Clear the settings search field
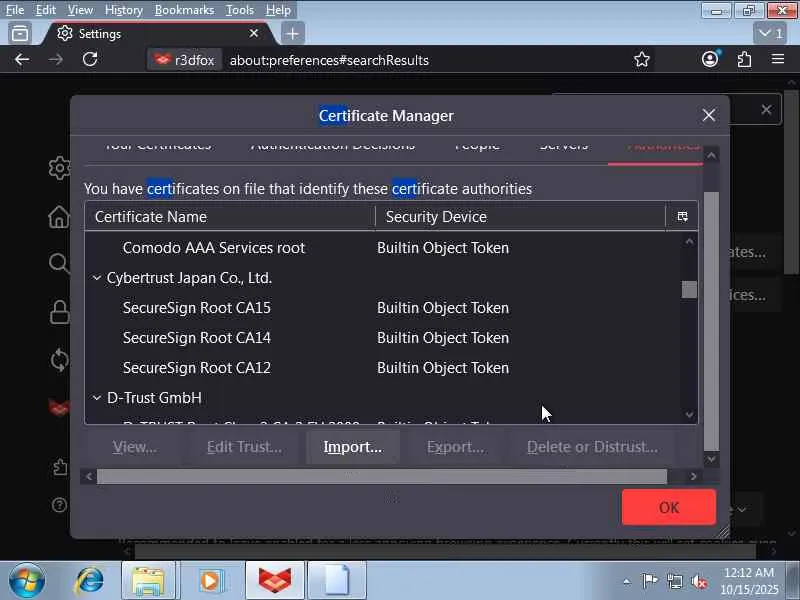800x600 pixels. (x=766, y=109)
